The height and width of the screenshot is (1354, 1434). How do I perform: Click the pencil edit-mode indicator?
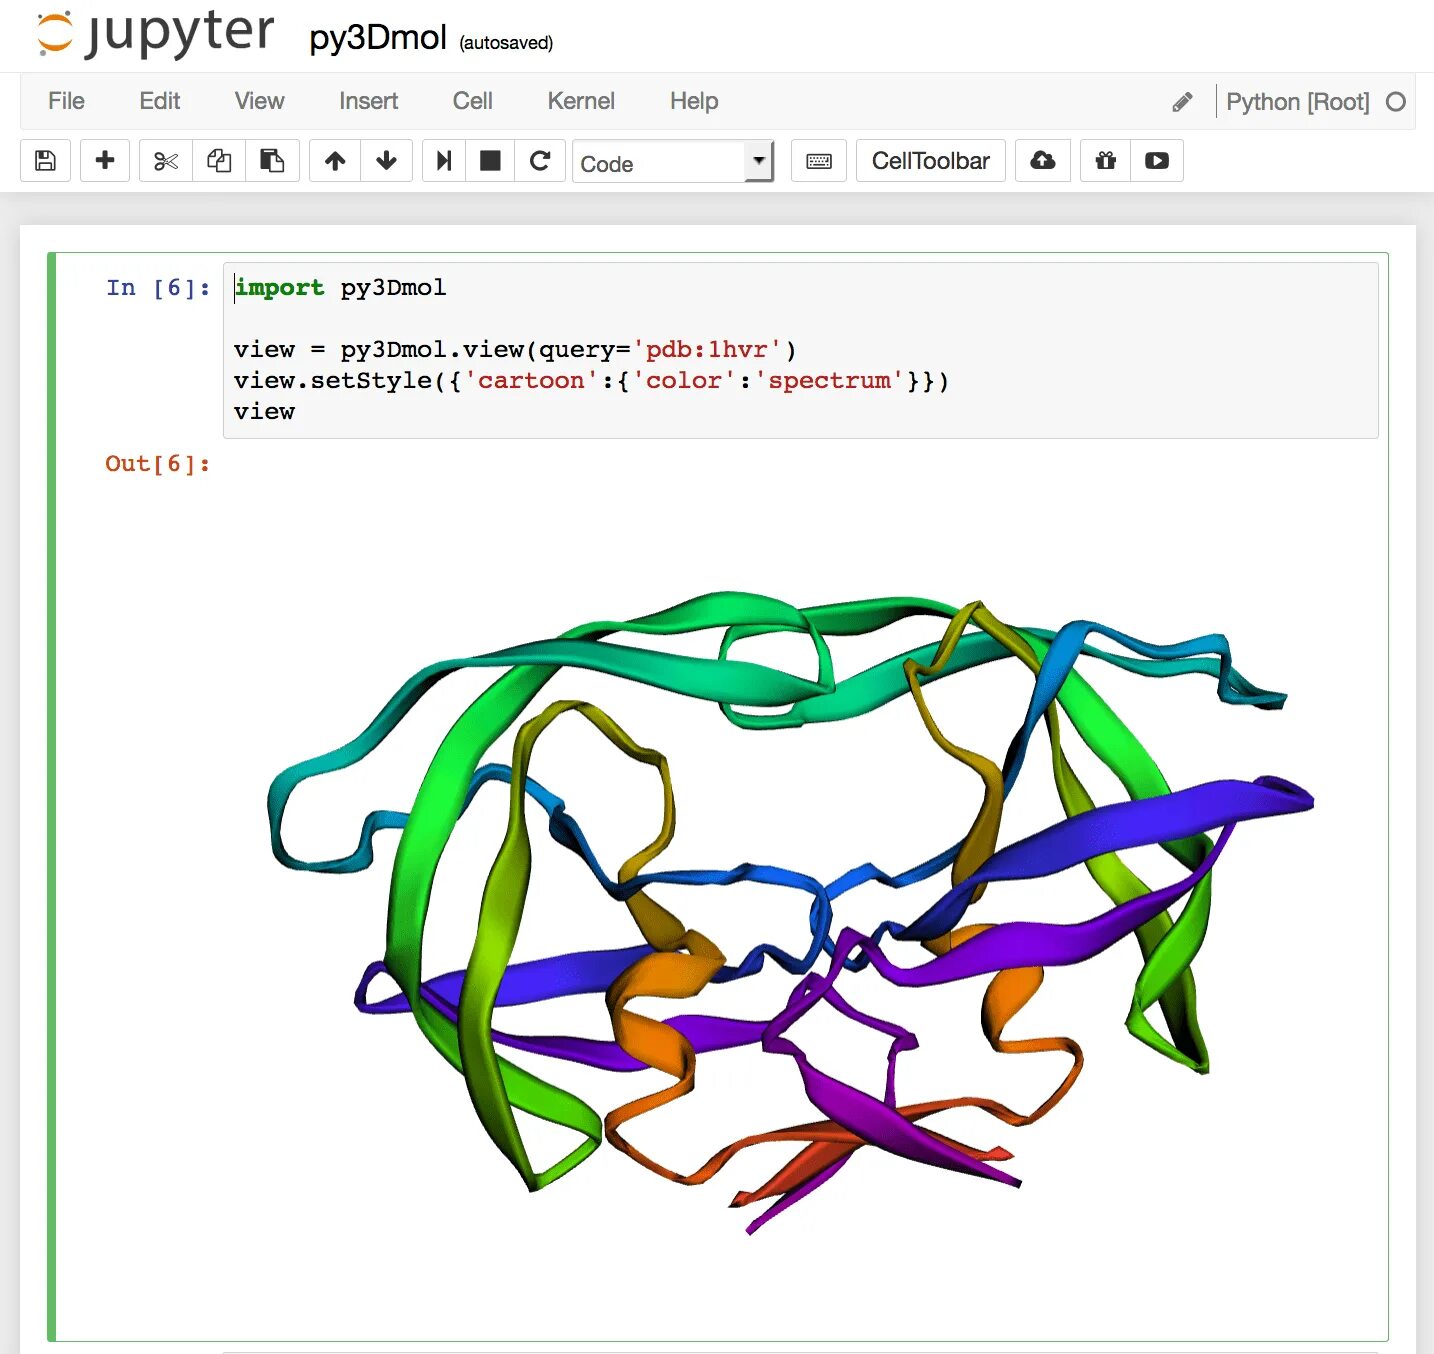[1182, 102]
